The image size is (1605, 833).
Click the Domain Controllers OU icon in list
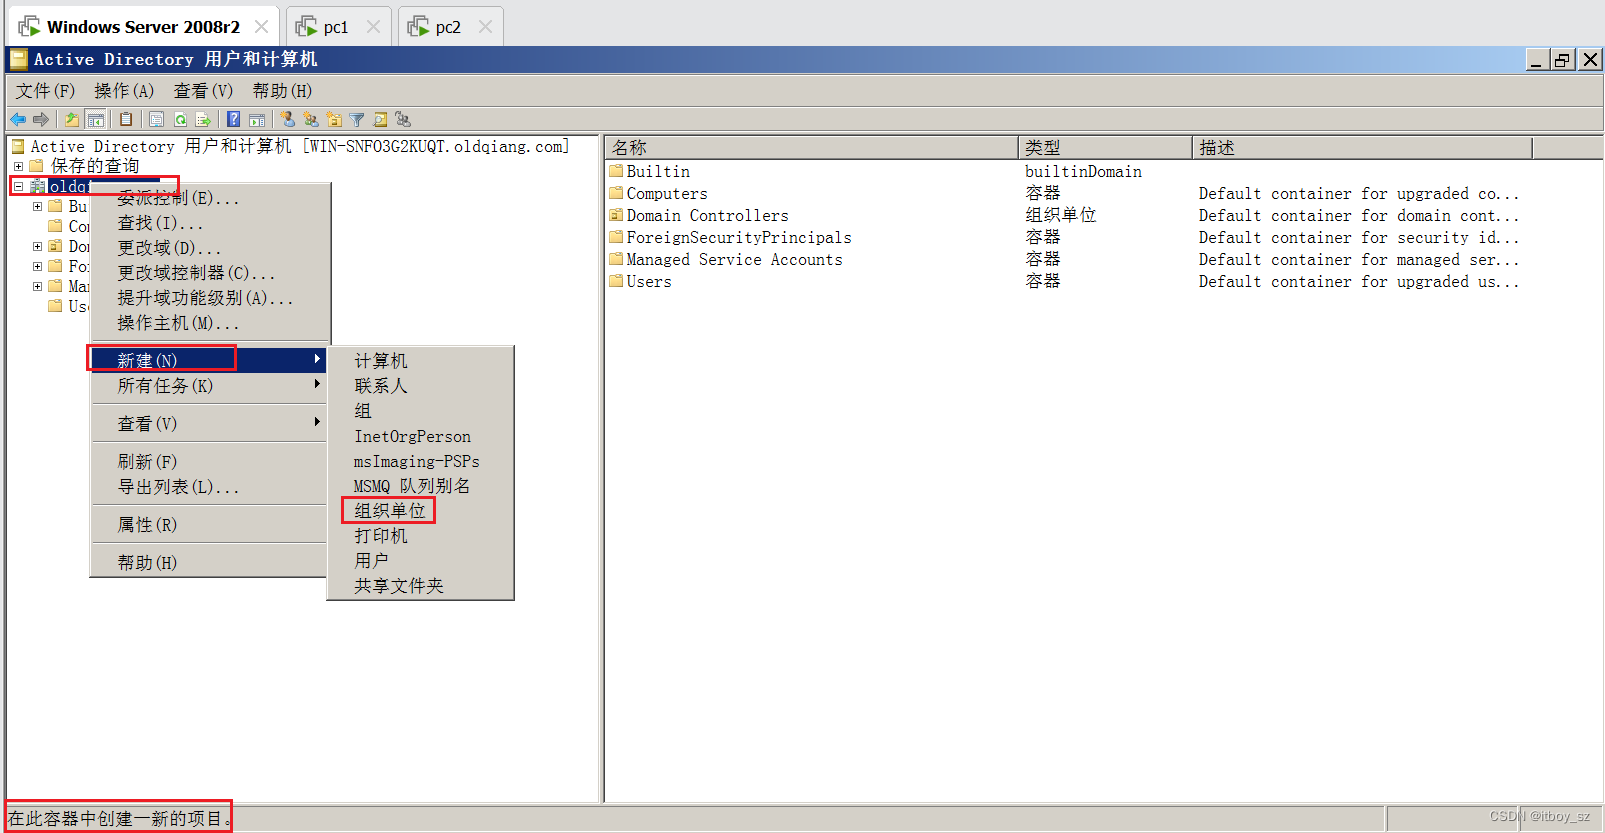pyautogui.click(x=616, y=215)
